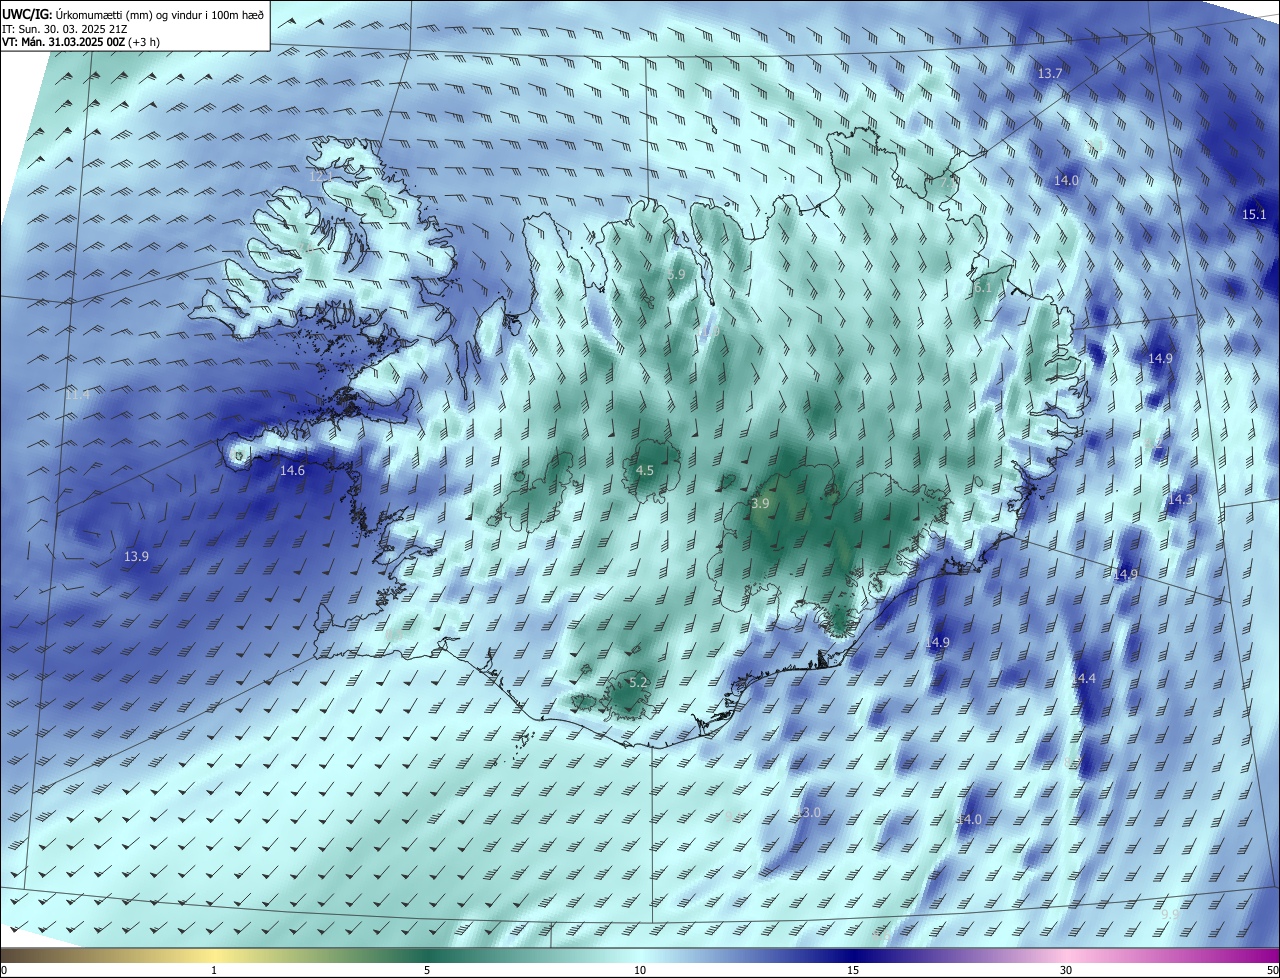
Task: Click the 50 tick on the color scale
Action: tap(1272, 970)
